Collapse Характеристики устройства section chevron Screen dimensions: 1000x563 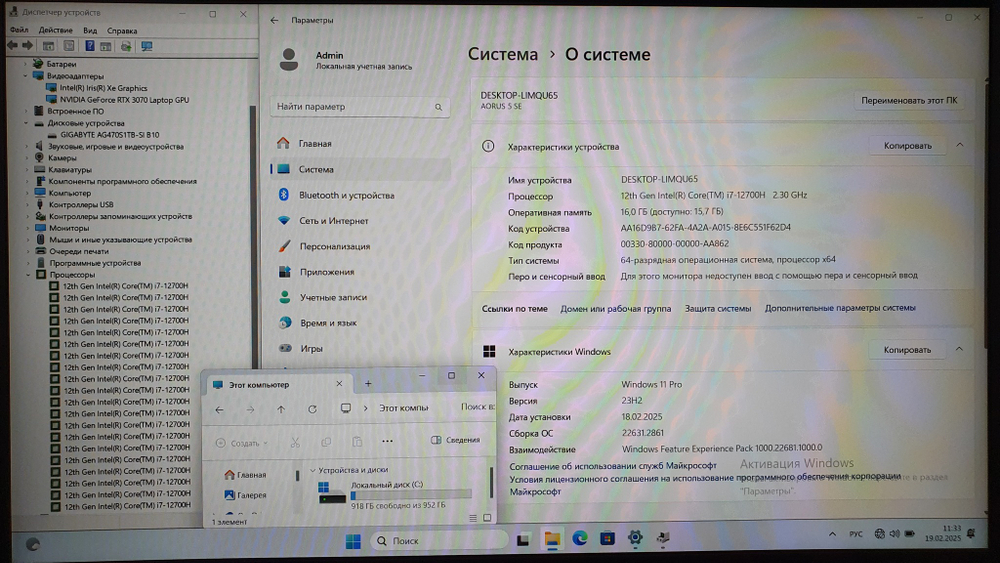point(959,145)
